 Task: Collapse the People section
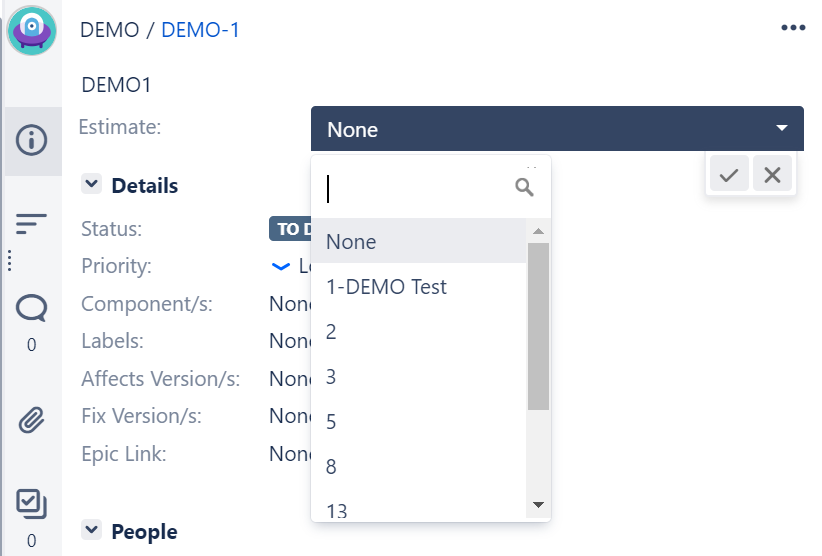(x=92, y=531)
